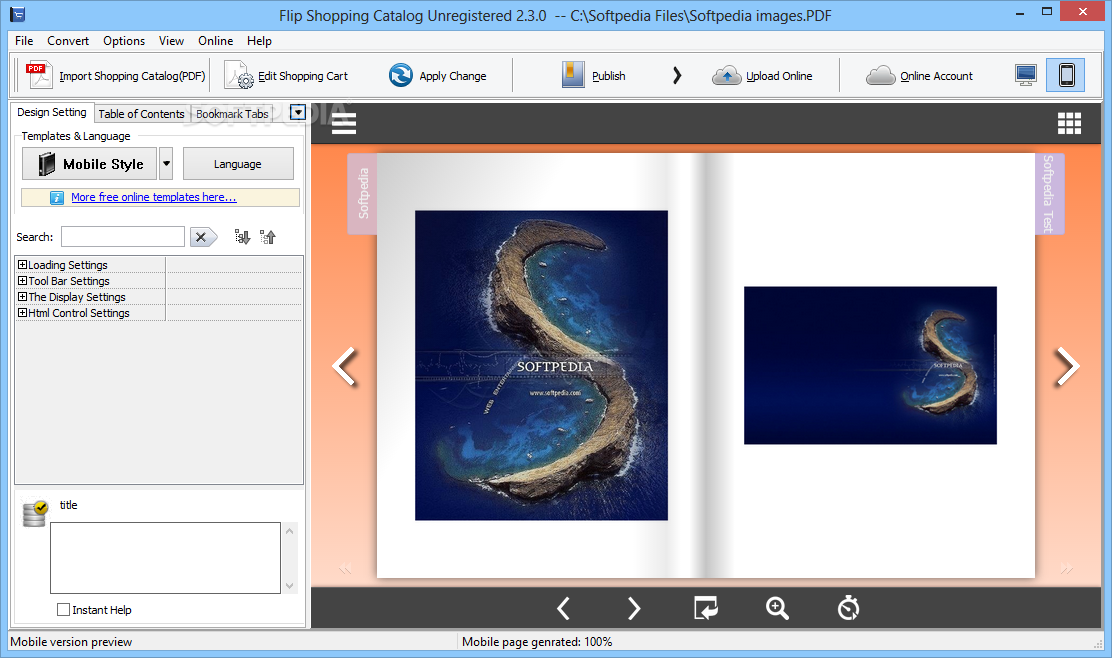Open the Help menu

[260, 40]
